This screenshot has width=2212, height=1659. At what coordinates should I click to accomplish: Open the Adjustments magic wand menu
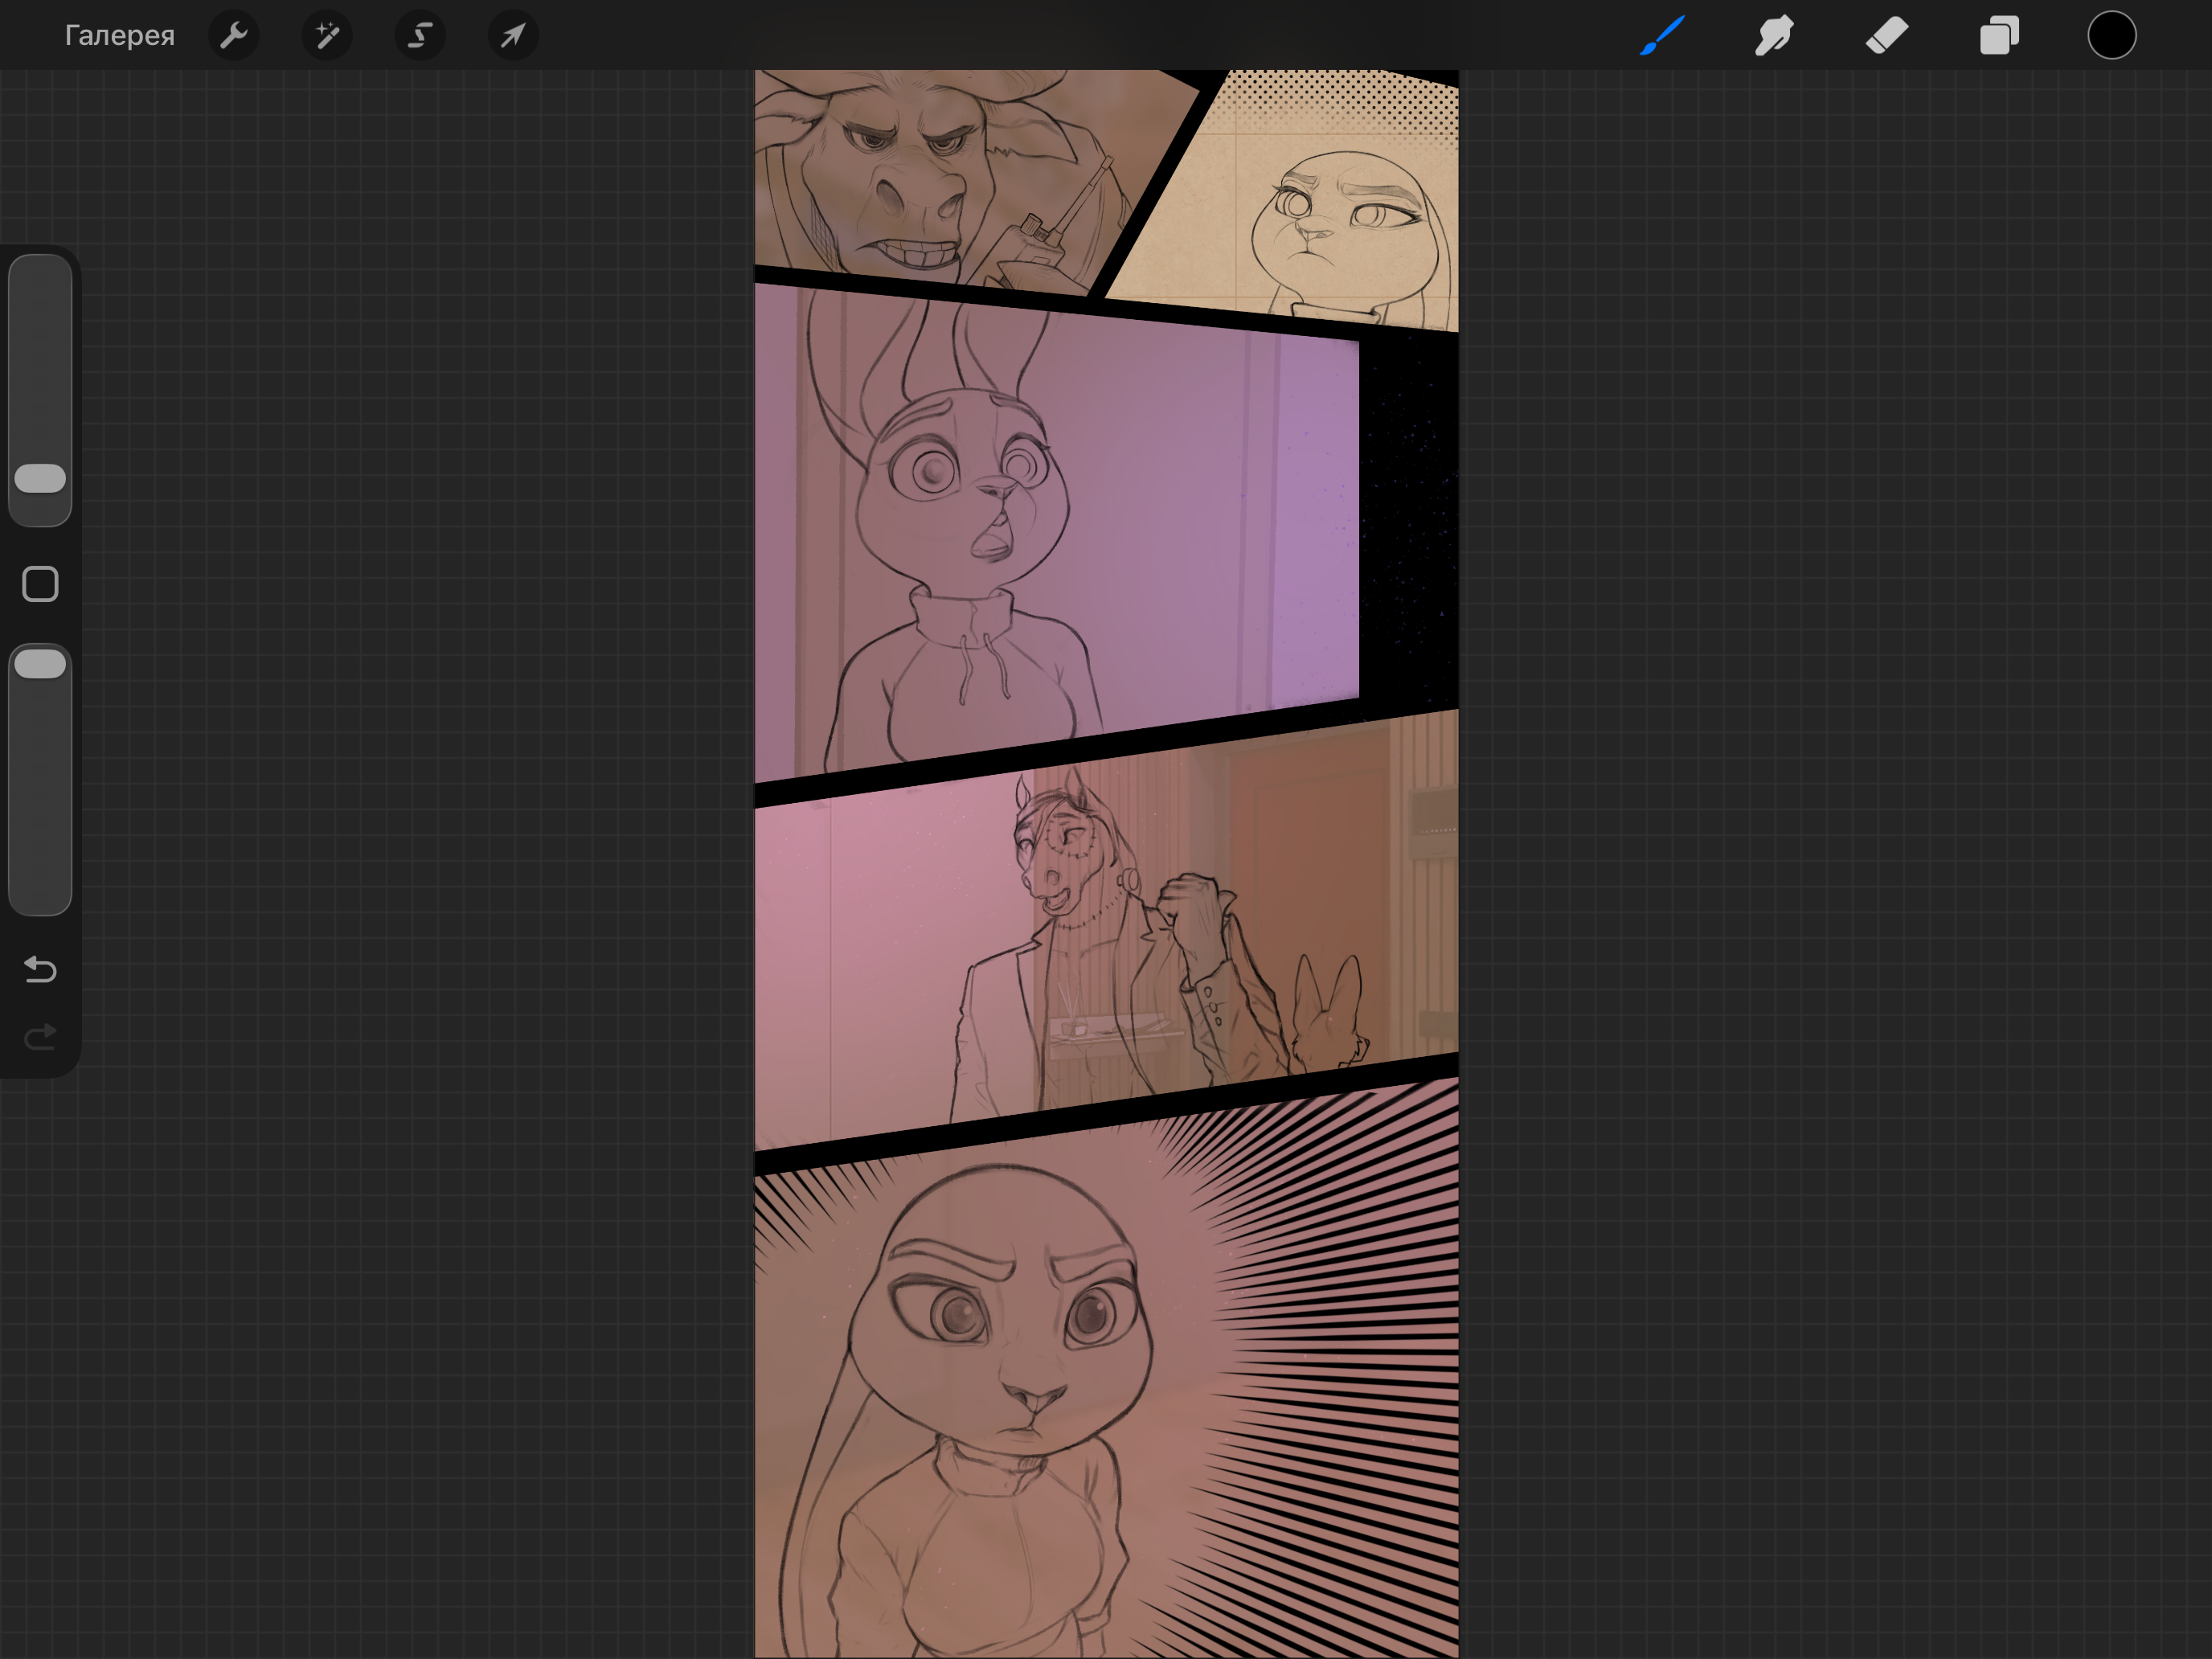327,36
